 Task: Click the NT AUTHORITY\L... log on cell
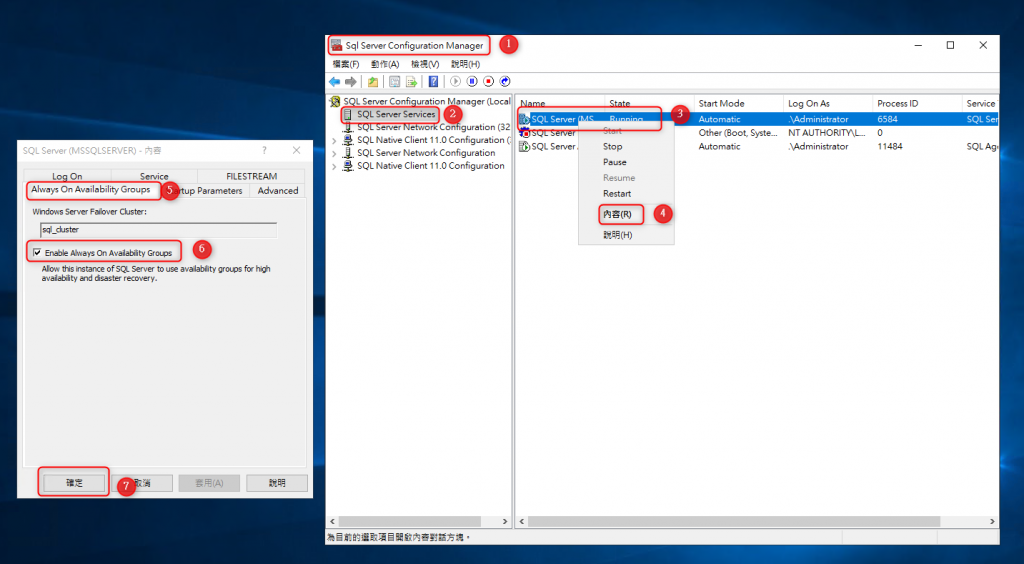pos(826,133)
